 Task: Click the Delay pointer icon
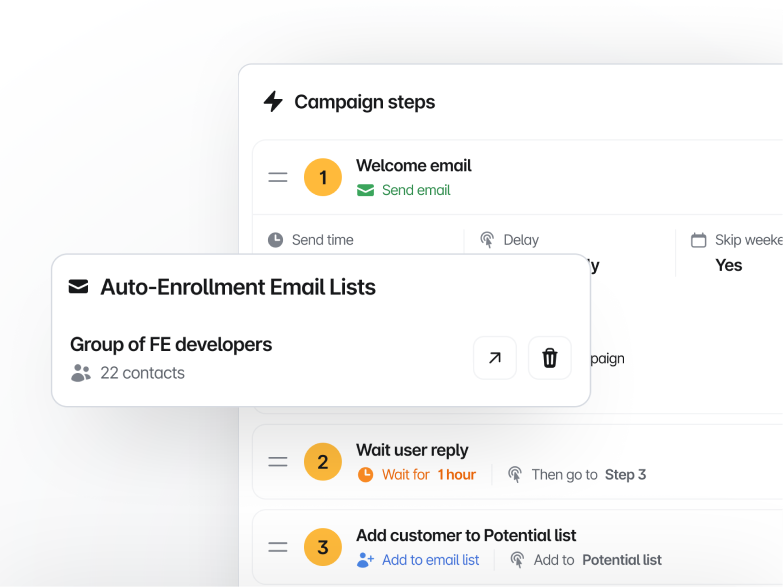coord(487,240)
